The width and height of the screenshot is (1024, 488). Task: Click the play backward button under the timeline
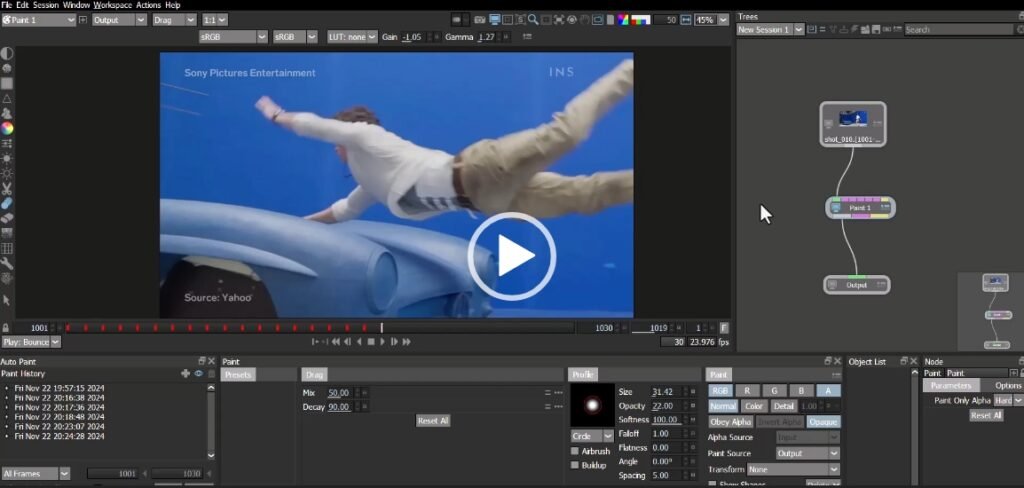tap(359, 342)
